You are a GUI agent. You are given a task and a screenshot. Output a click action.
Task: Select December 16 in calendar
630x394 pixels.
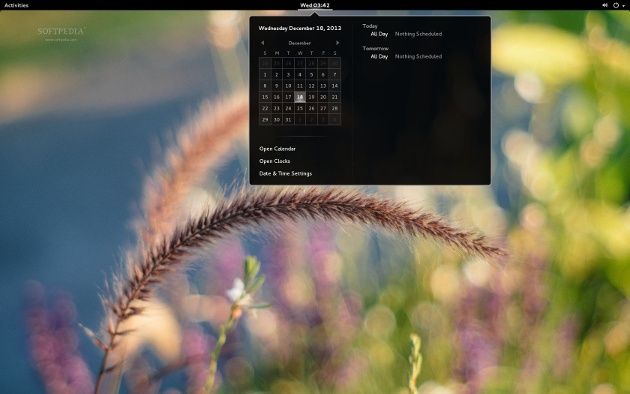[x=276, y=97]
